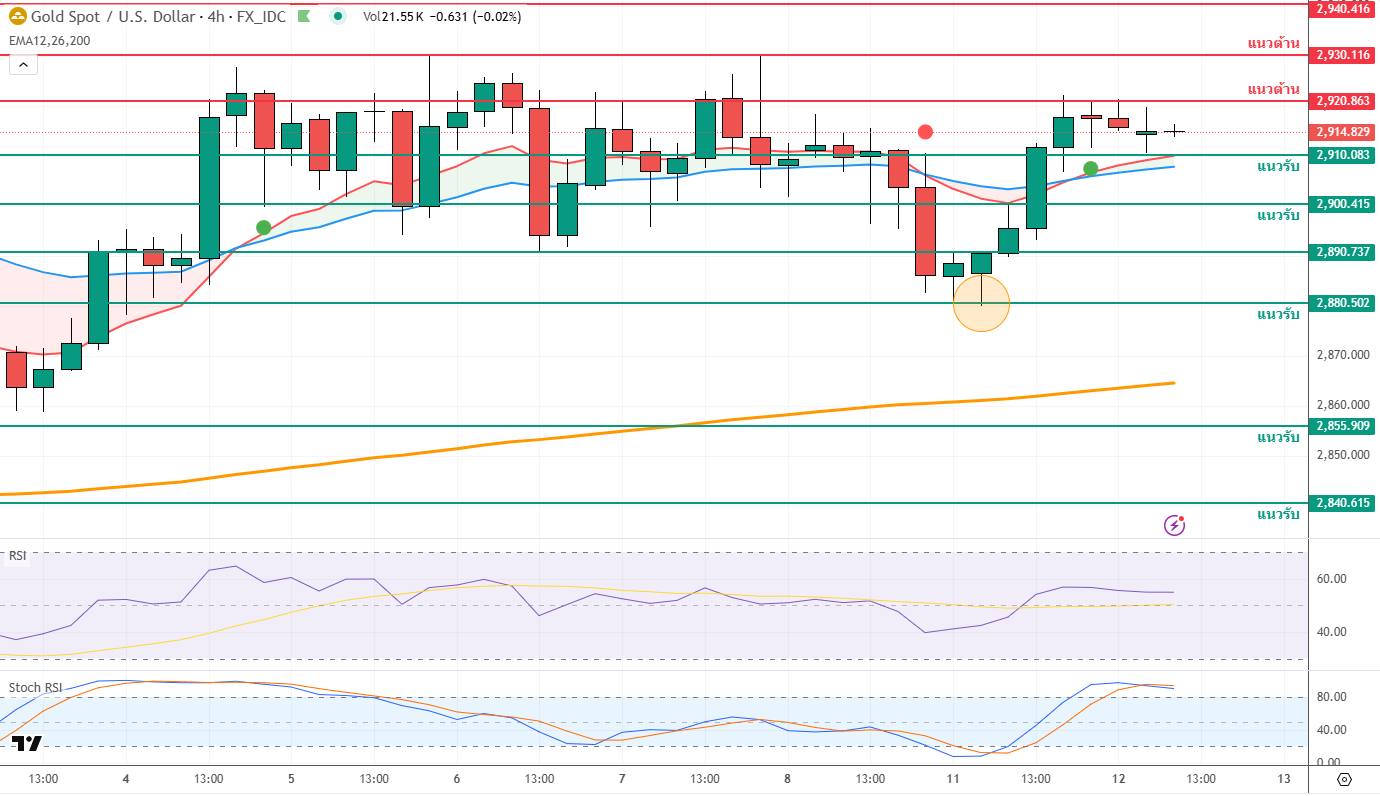Screen dimensions: 1380x796
Task: Click the 2,930.116 resistance price label
Action: [x=1343, y=54]
